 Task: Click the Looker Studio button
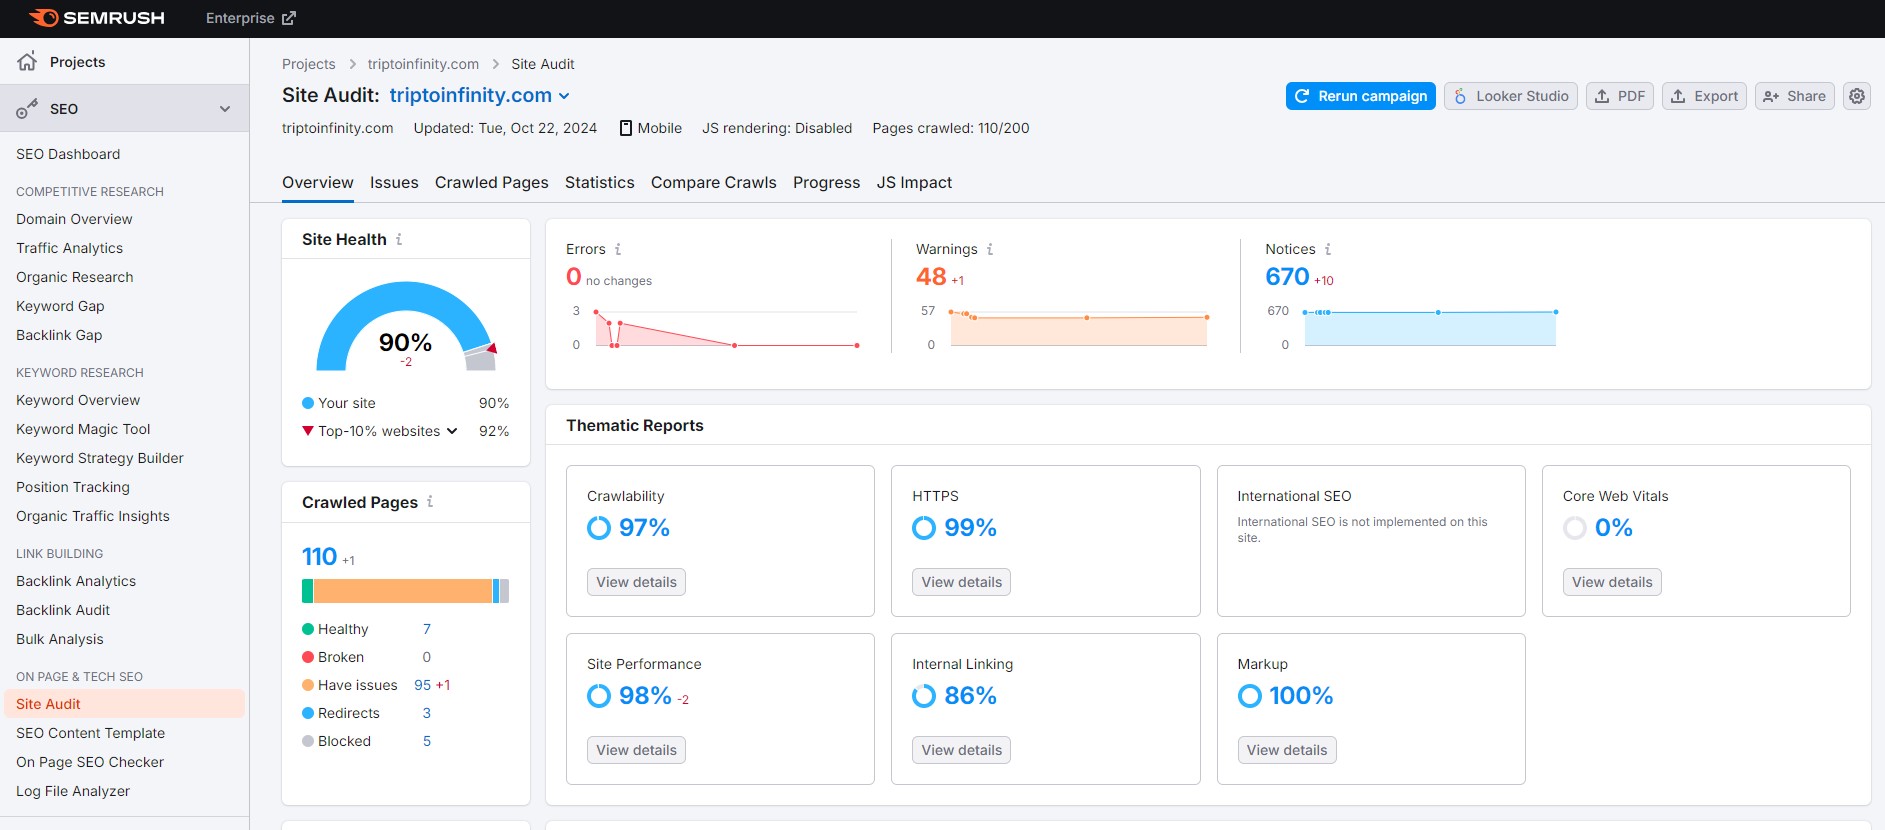click(x=1511, y=96)
